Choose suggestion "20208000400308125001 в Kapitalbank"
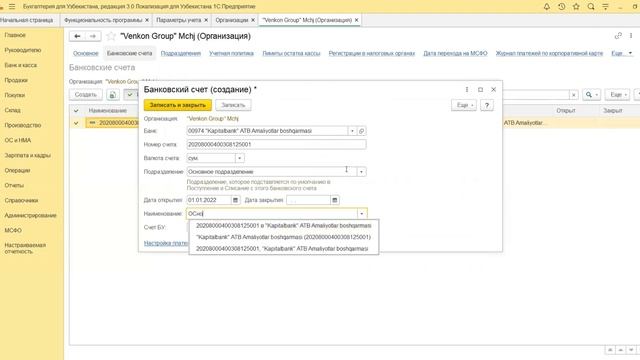 tap(283, 226)
